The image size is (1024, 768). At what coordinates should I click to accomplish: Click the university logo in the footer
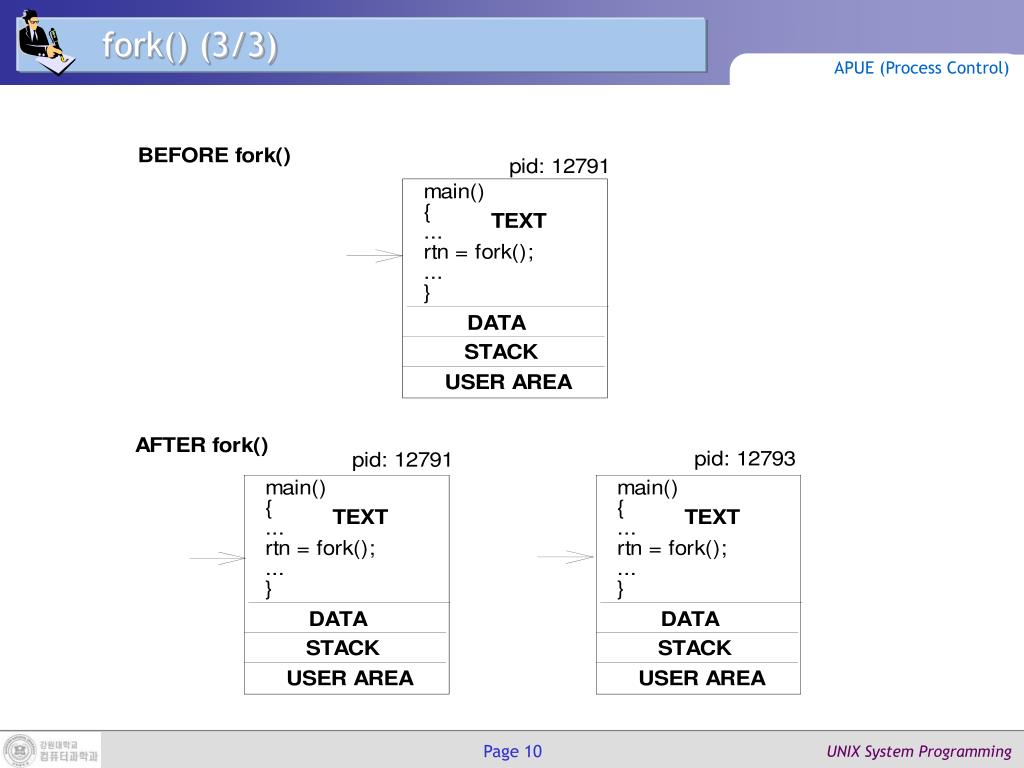coord(51,750)
